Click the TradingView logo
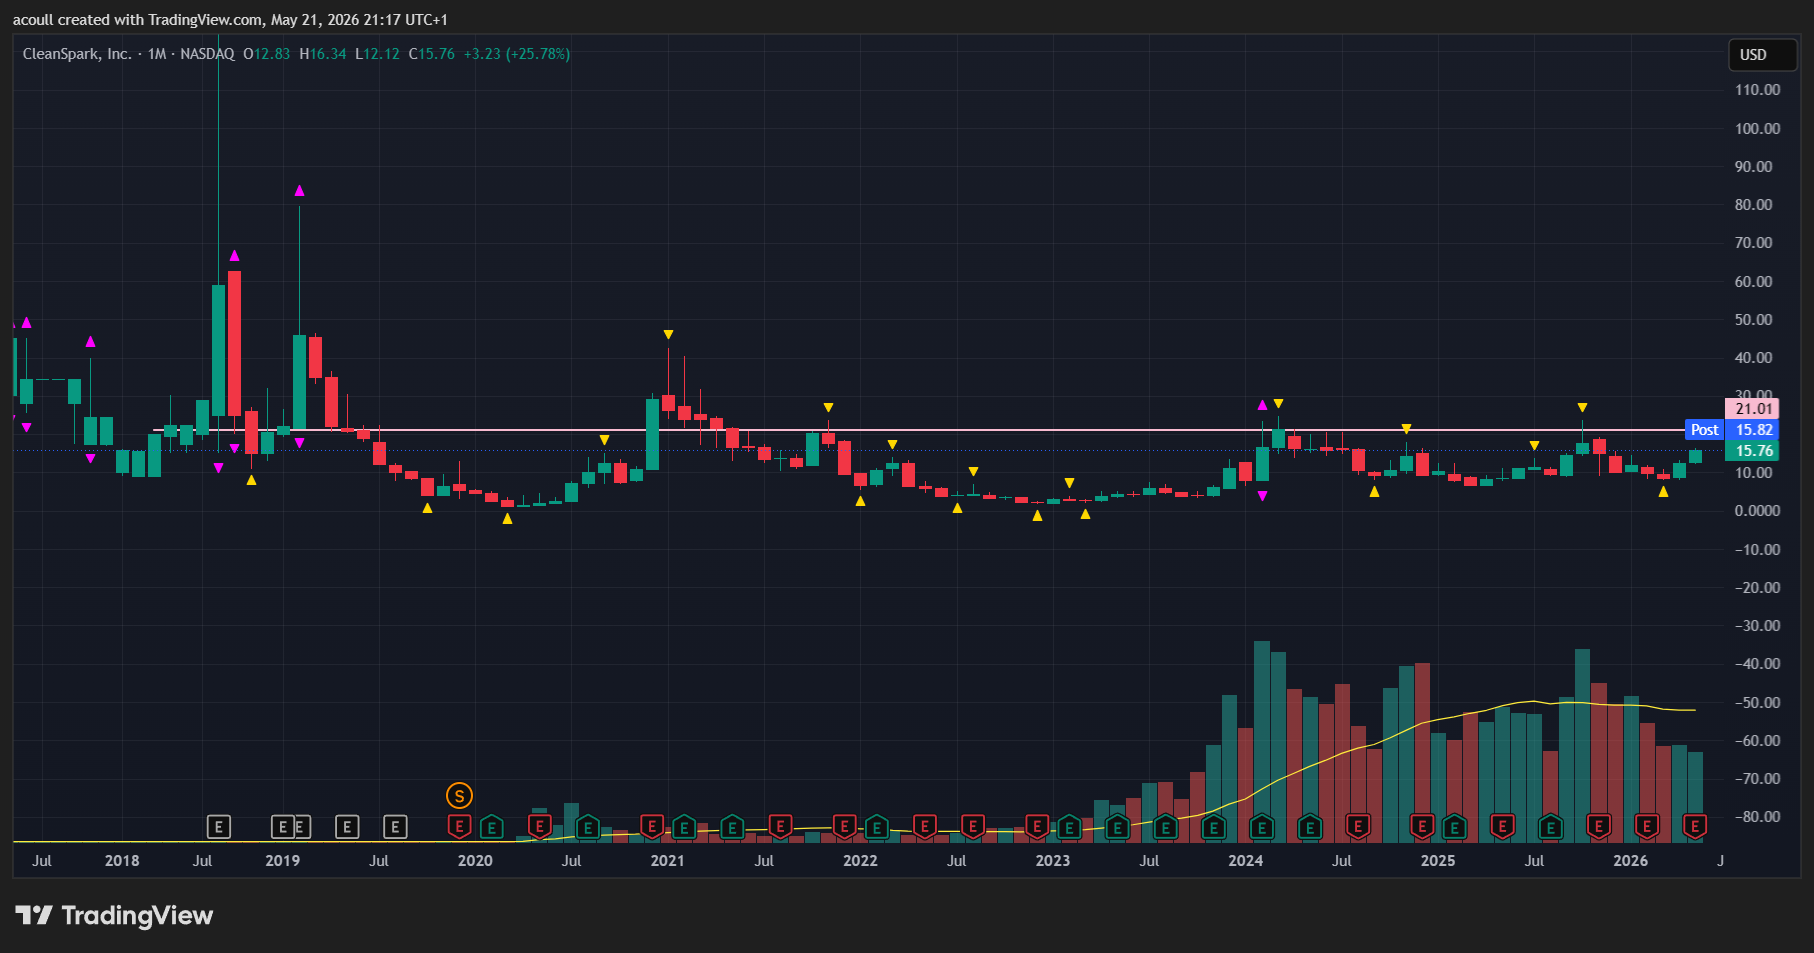This screenshot has height=953, width=1814. point(114,915)
